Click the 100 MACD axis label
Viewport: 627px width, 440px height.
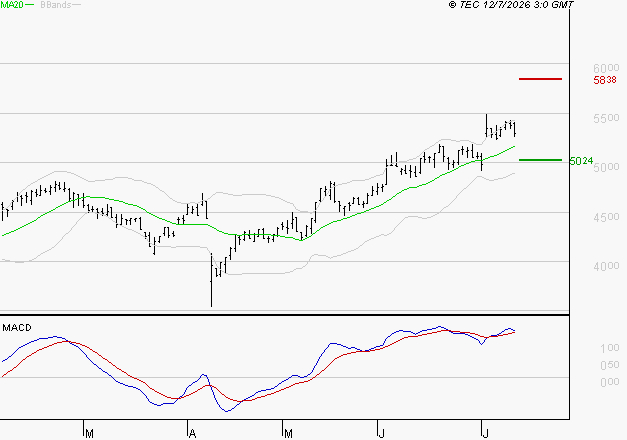point(610,348)
